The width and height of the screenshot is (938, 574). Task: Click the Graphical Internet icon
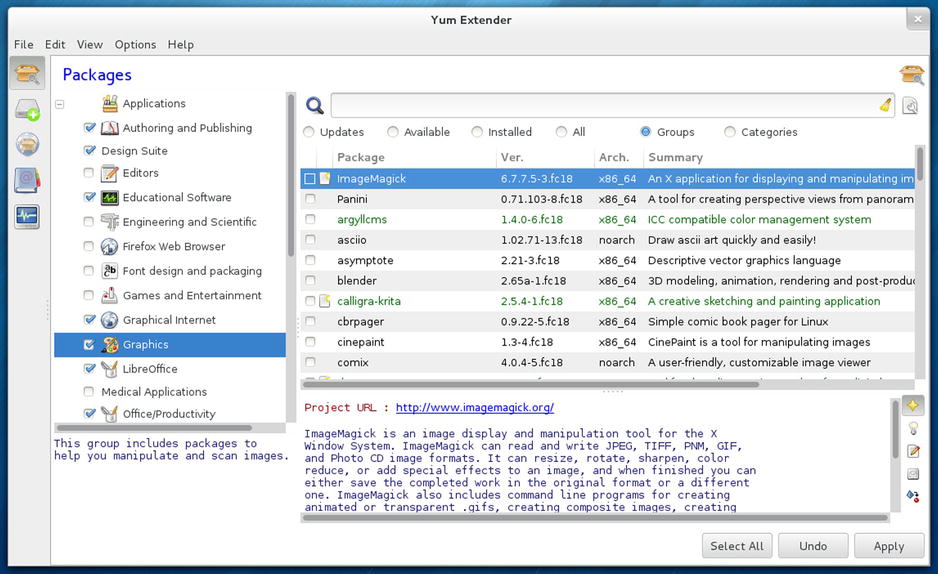click(x=109, y=320)
